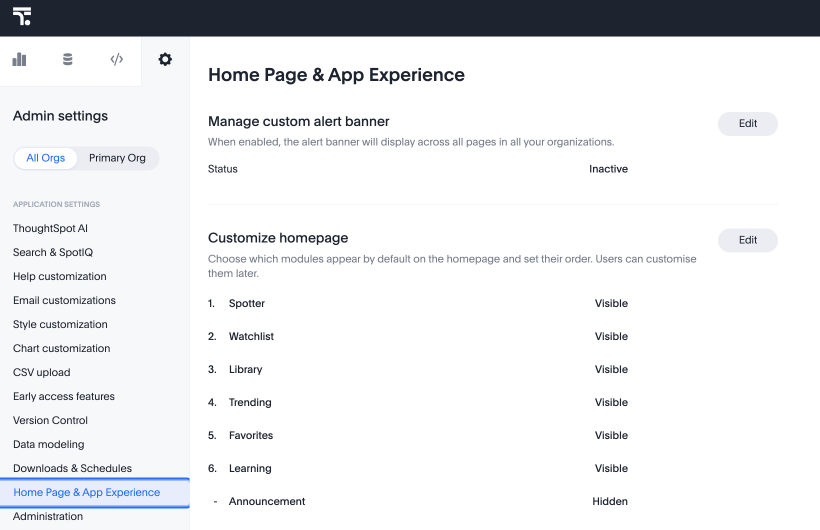Open Style customization page
The image size is (820, 530).
click(60, 324)
